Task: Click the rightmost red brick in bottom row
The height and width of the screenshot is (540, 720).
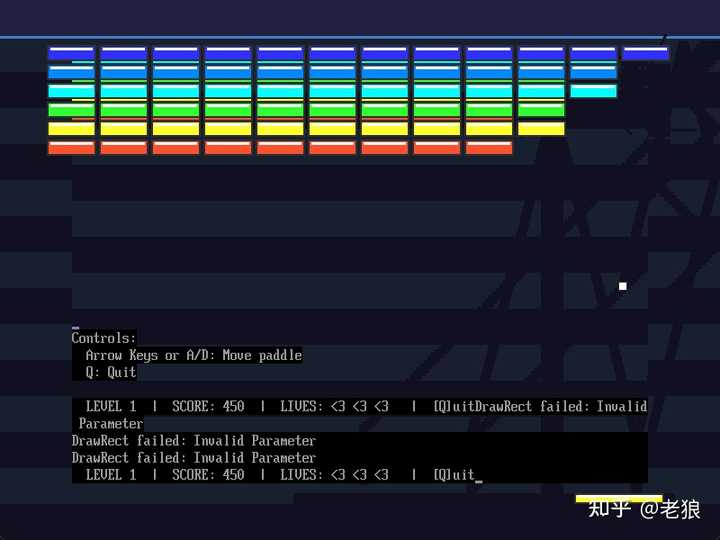Action: click(x=489, y=148)
